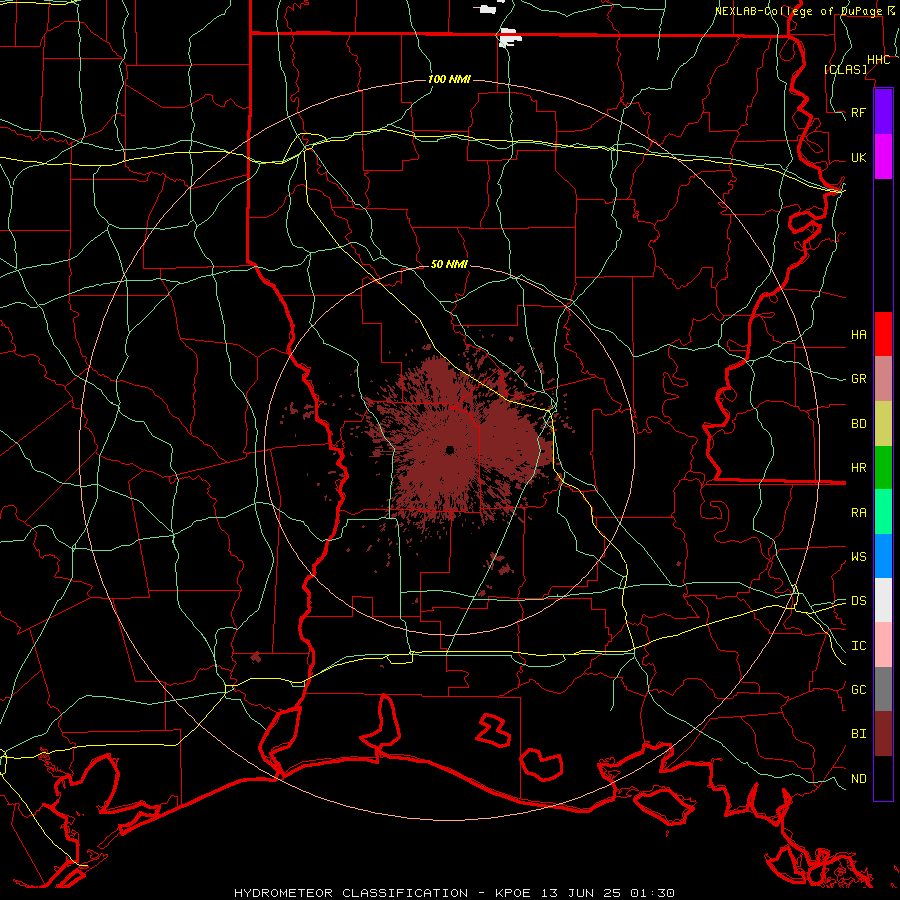Click the 'KPOE' station identifier in the caption
This screenshot has height=900, width=900.
tap(513, 893)
